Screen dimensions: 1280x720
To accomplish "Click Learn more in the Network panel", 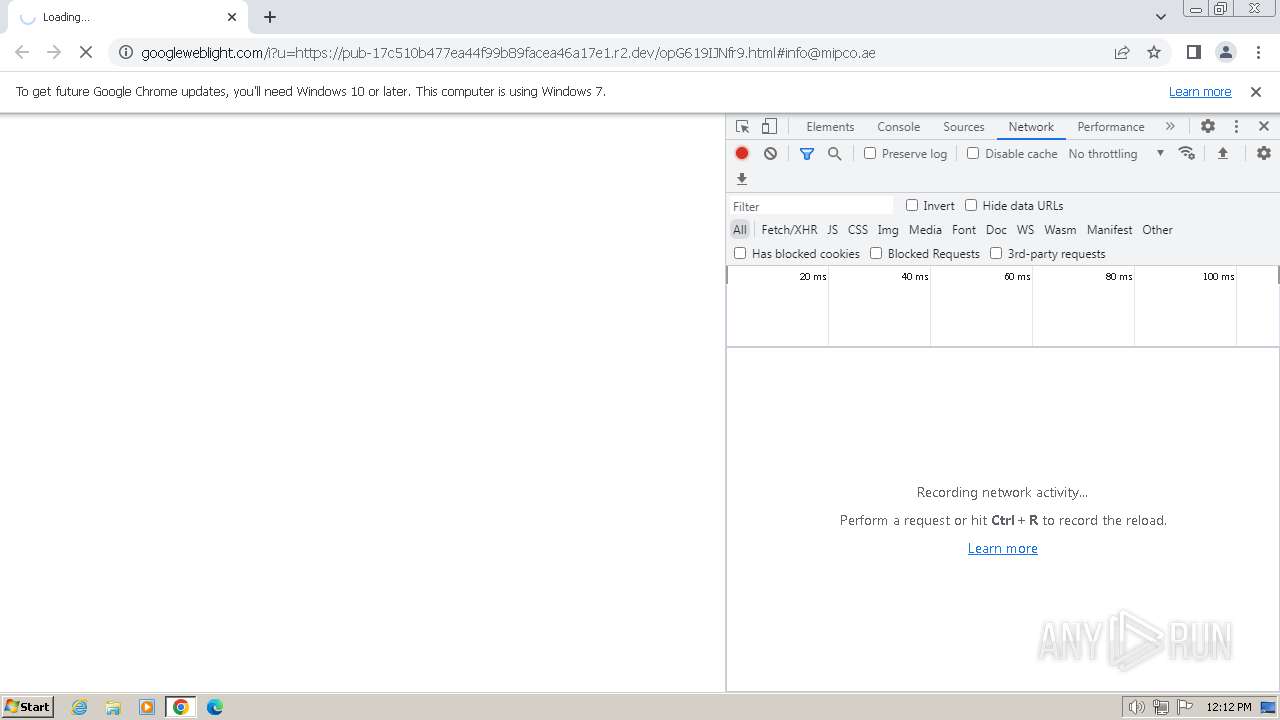I will click(1003, 549).
